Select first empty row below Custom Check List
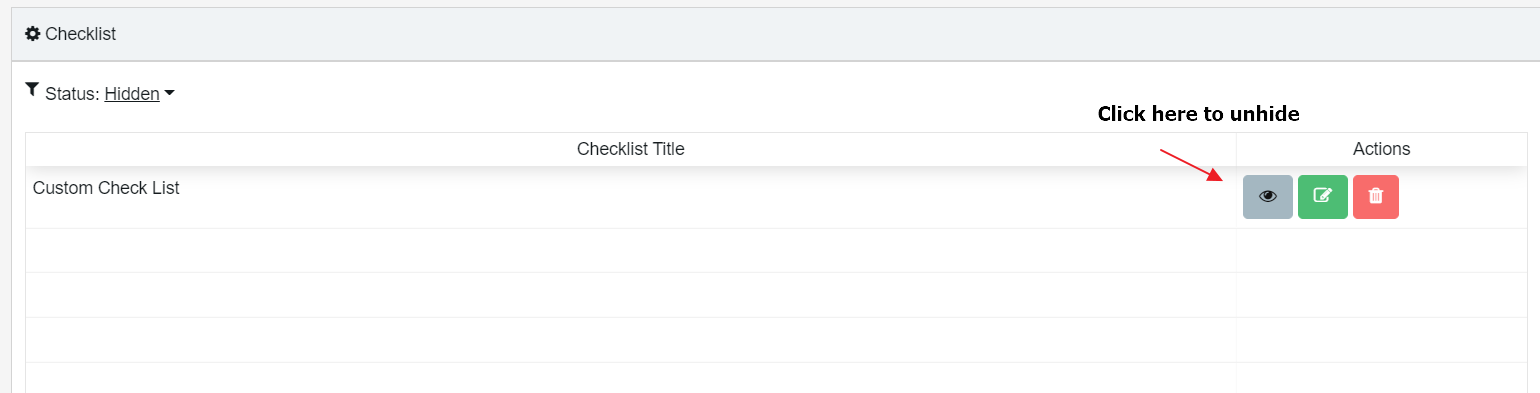 click(776, 250)
